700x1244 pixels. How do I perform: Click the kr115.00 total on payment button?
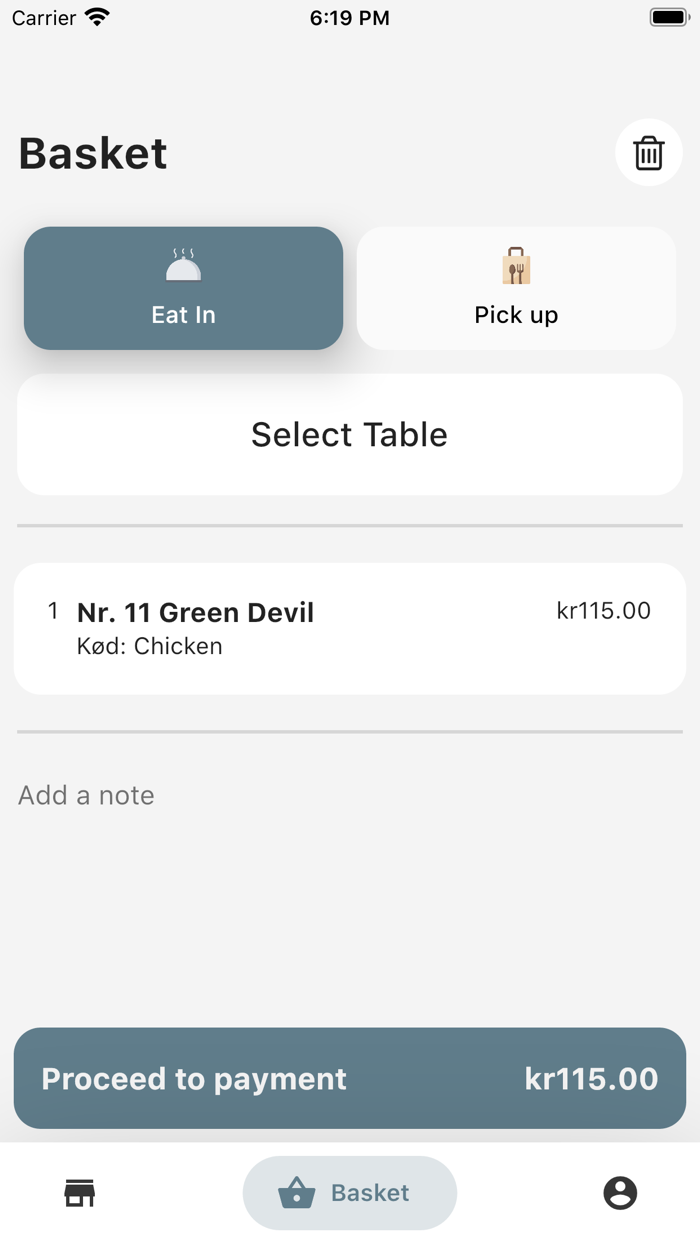point(591,1079)
